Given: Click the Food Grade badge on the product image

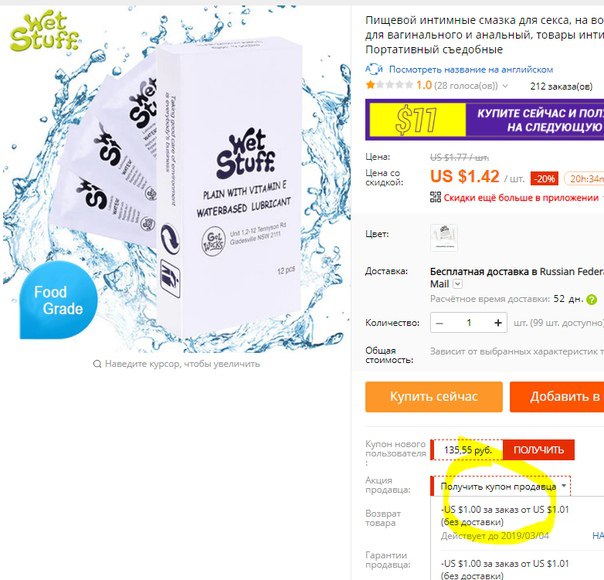Looking at the screenshot, I should [x=59, y=300].
